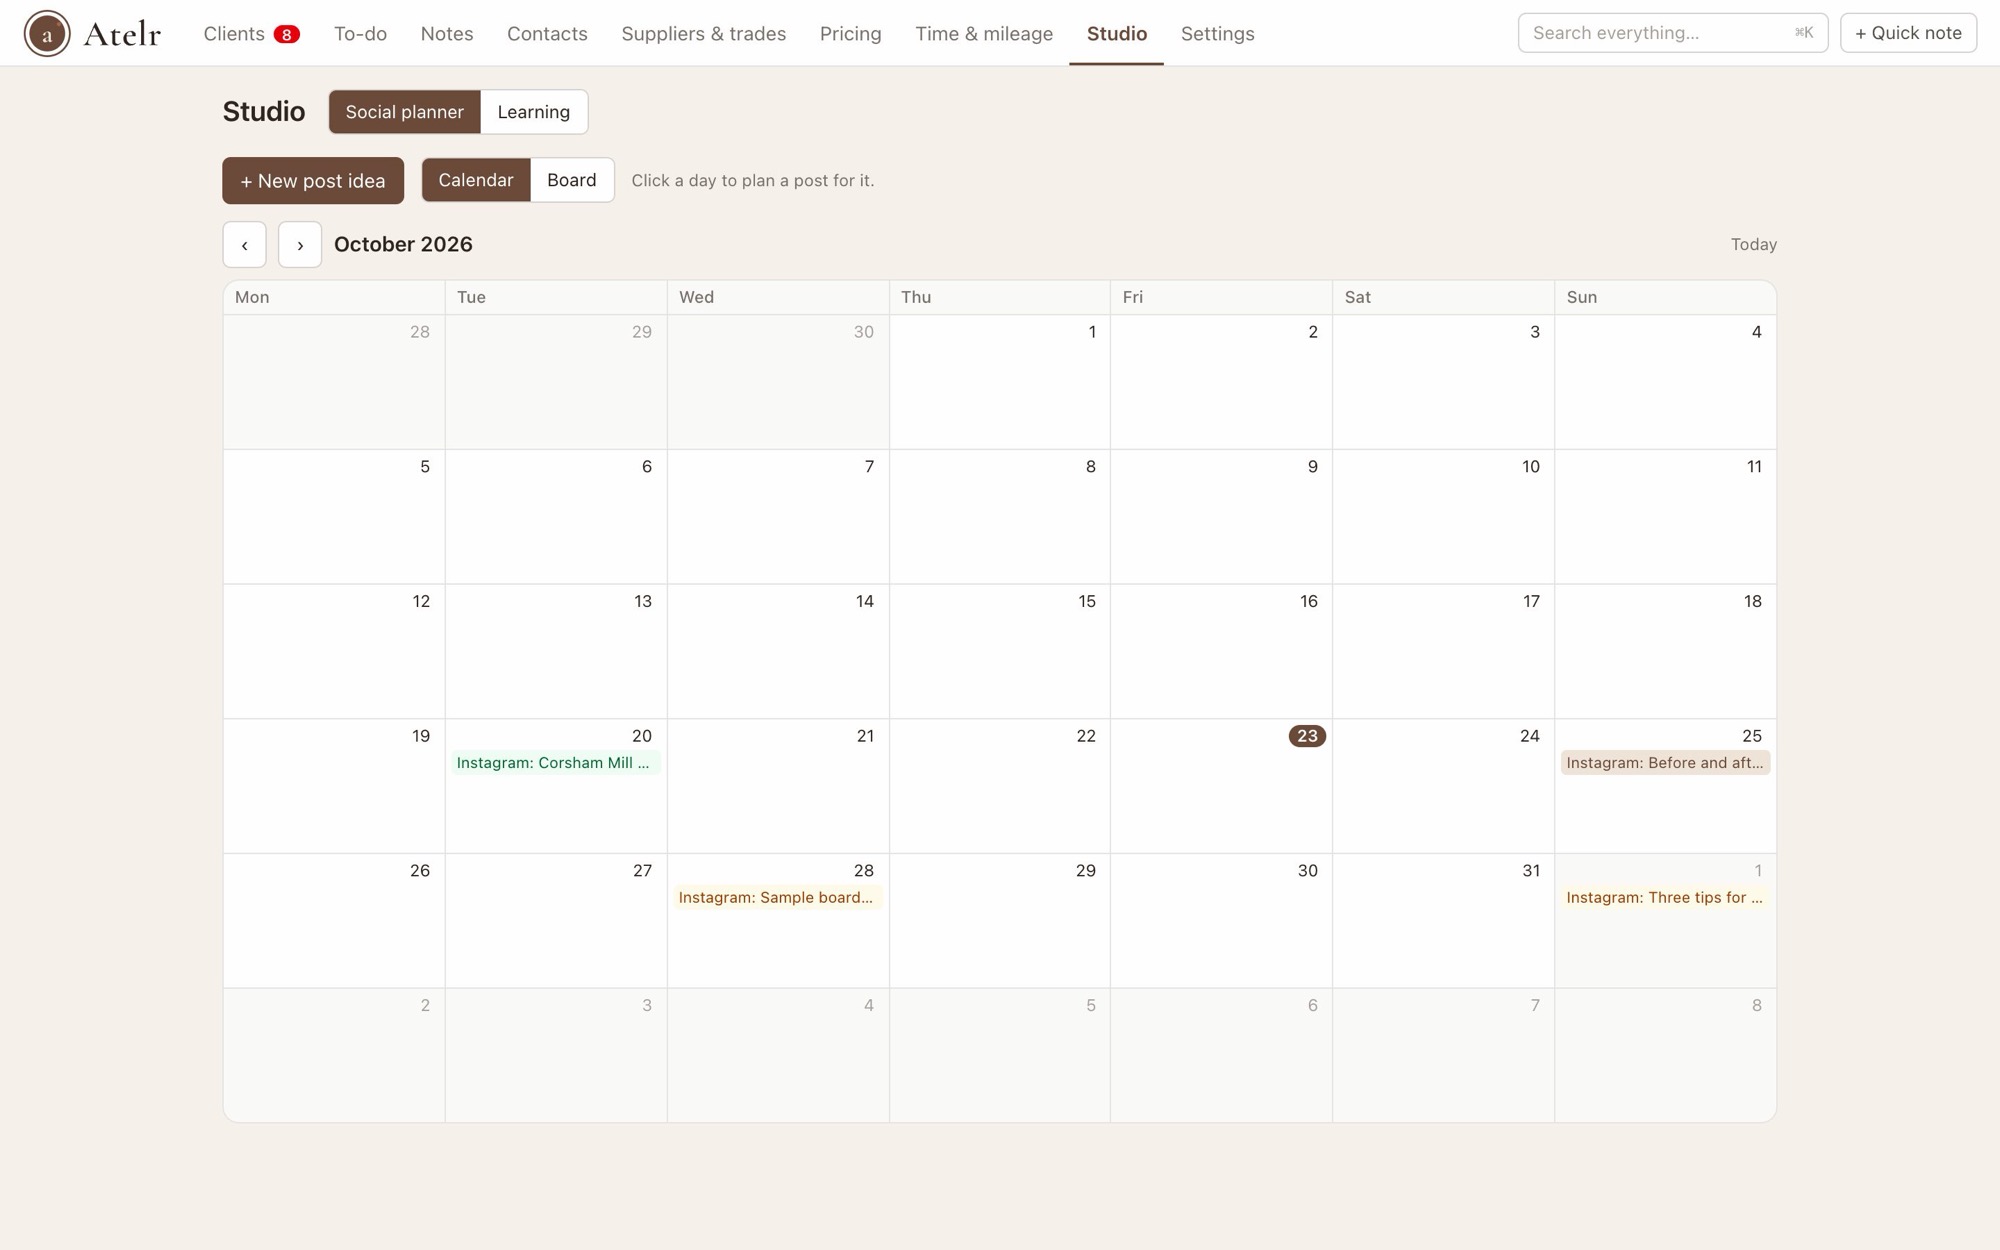This screenshot has height=1250, width=2000.
Task: Plan a post on October 1
Action: click(x=1000, y=382)
